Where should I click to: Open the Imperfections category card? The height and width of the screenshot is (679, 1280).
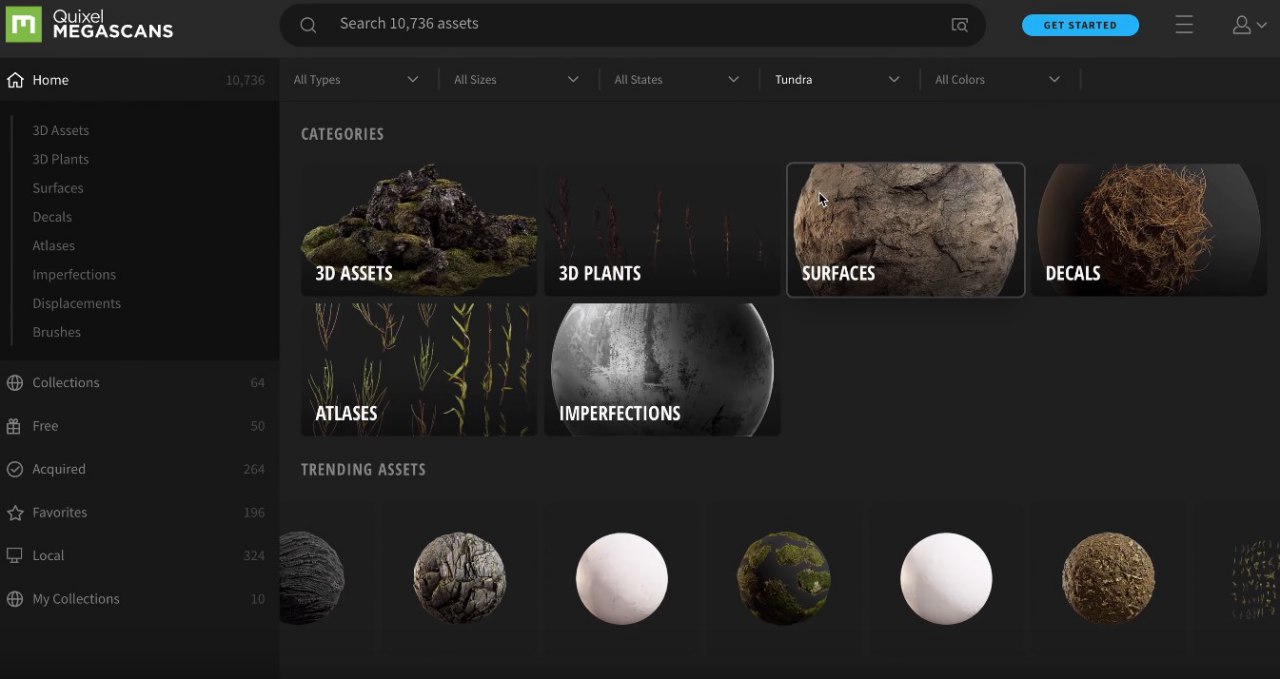(662, 370)
